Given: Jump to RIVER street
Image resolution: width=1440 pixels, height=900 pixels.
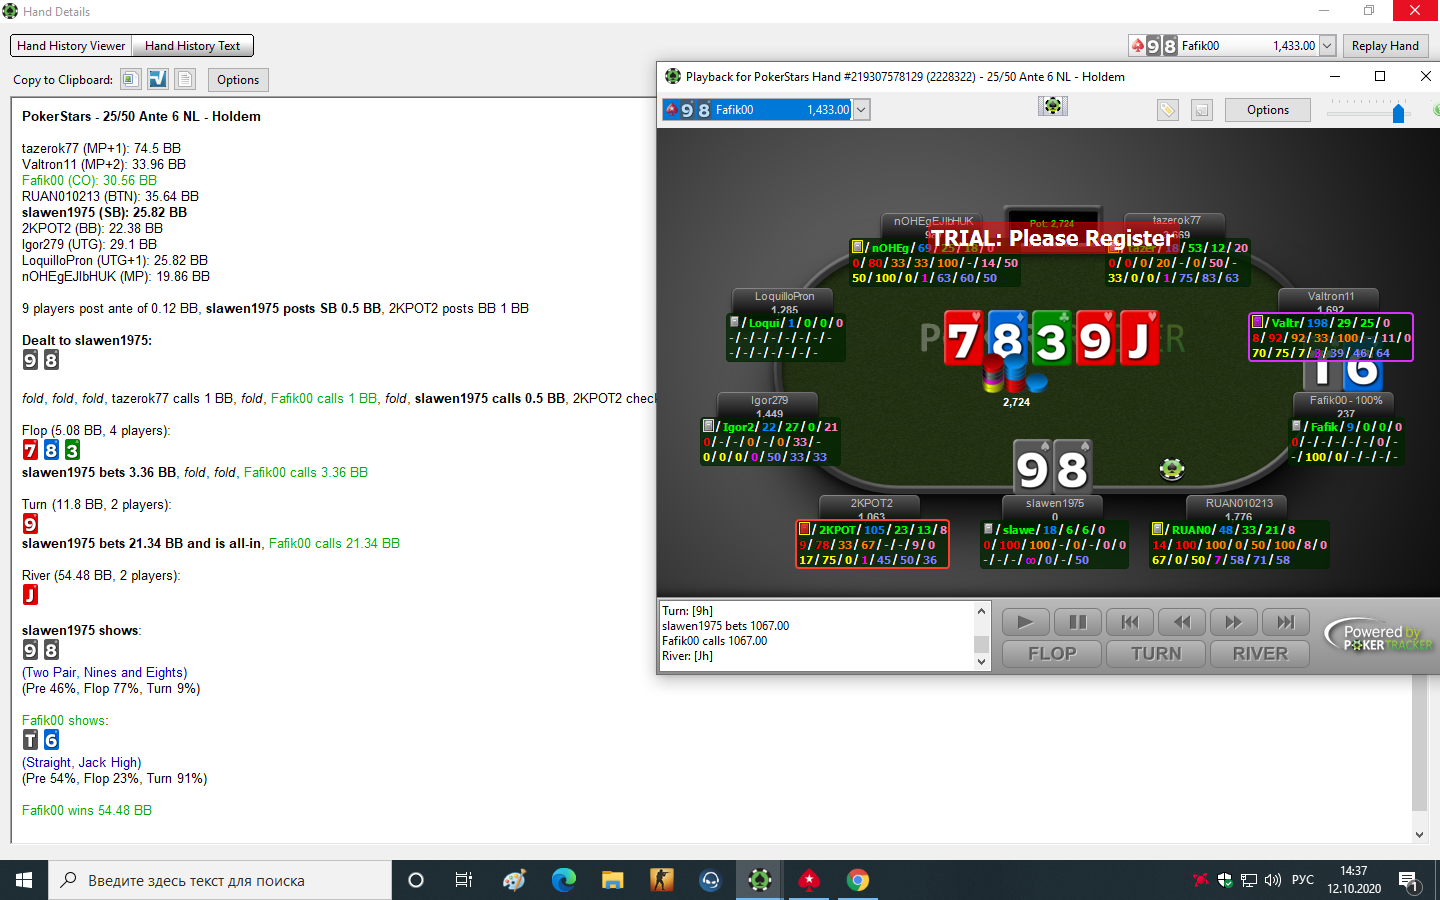Looking at the screenshot, I should (1260, 654).
